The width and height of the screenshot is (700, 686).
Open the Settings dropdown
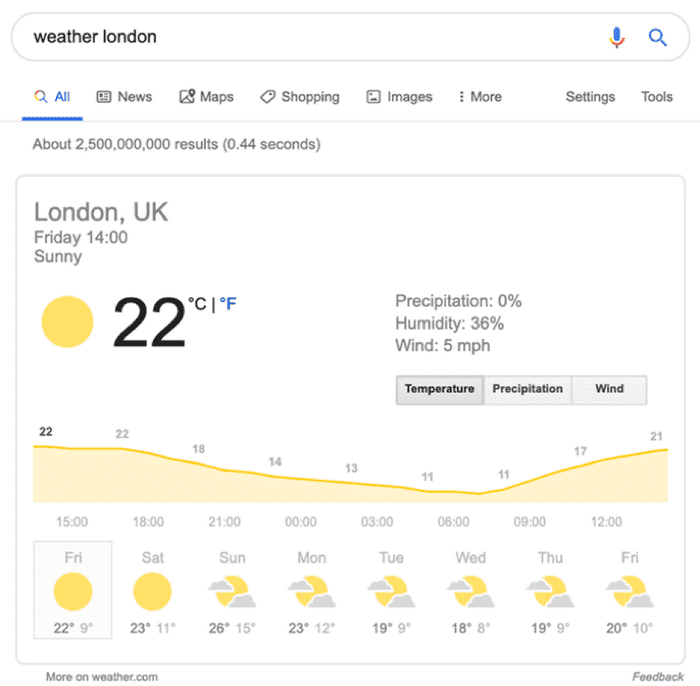coord(590,97)
